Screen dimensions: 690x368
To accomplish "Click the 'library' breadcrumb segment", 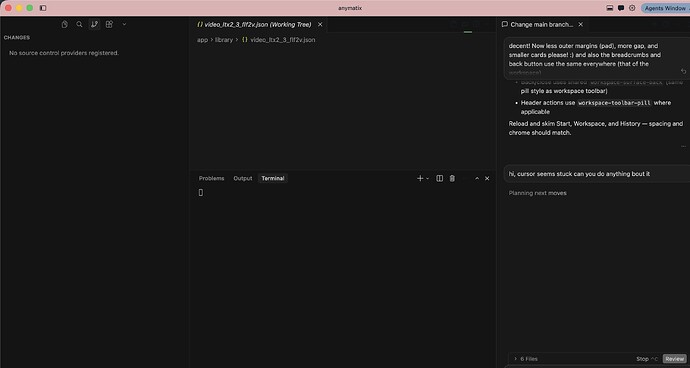I will [x=224, y=40].
